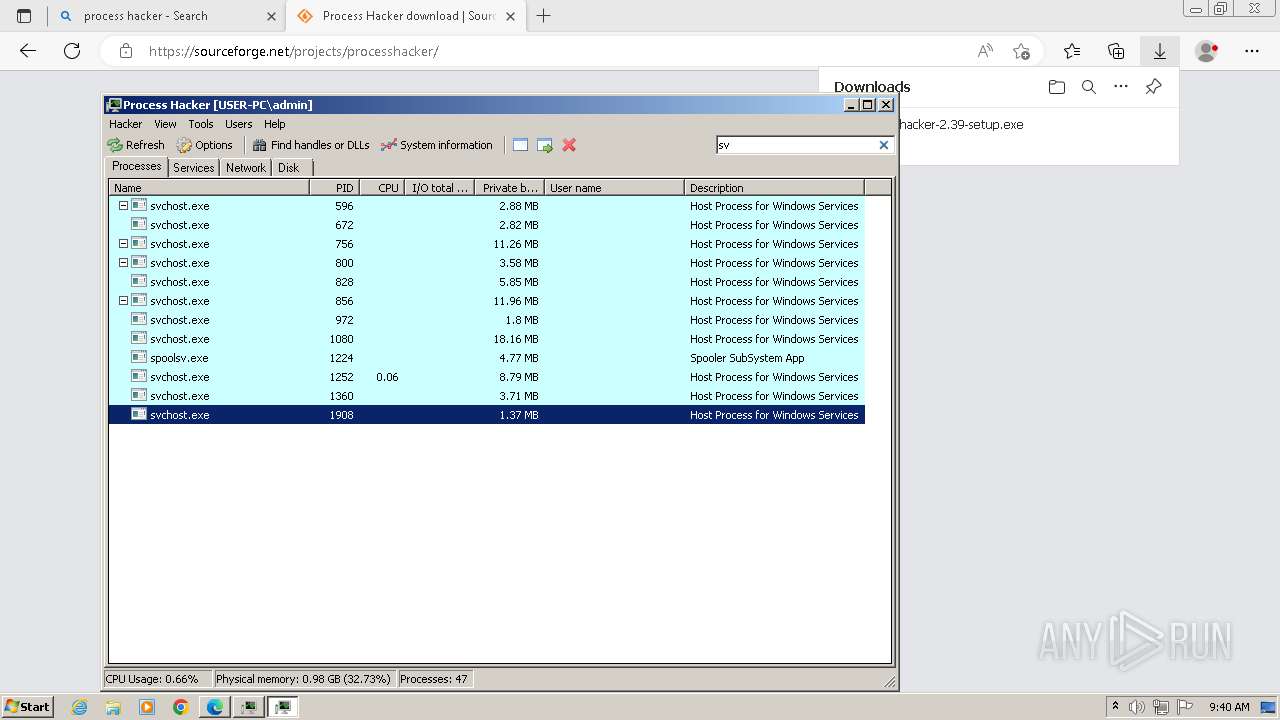This screenshot has width=1280, height=720.
Task: Select the spoolsv.exe process row
Action: [x=486, y=358]
